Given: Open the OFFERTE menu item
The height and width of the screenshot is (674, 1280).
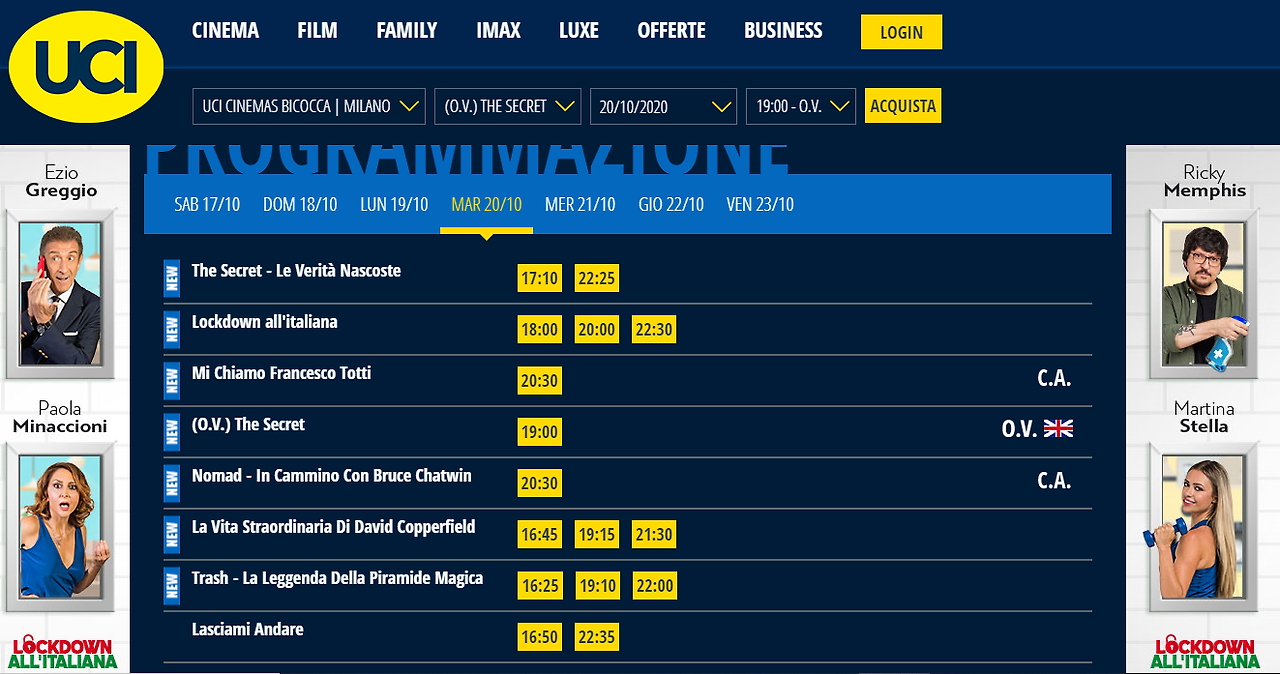Looking at the screenshot, I should click(671, 30).
